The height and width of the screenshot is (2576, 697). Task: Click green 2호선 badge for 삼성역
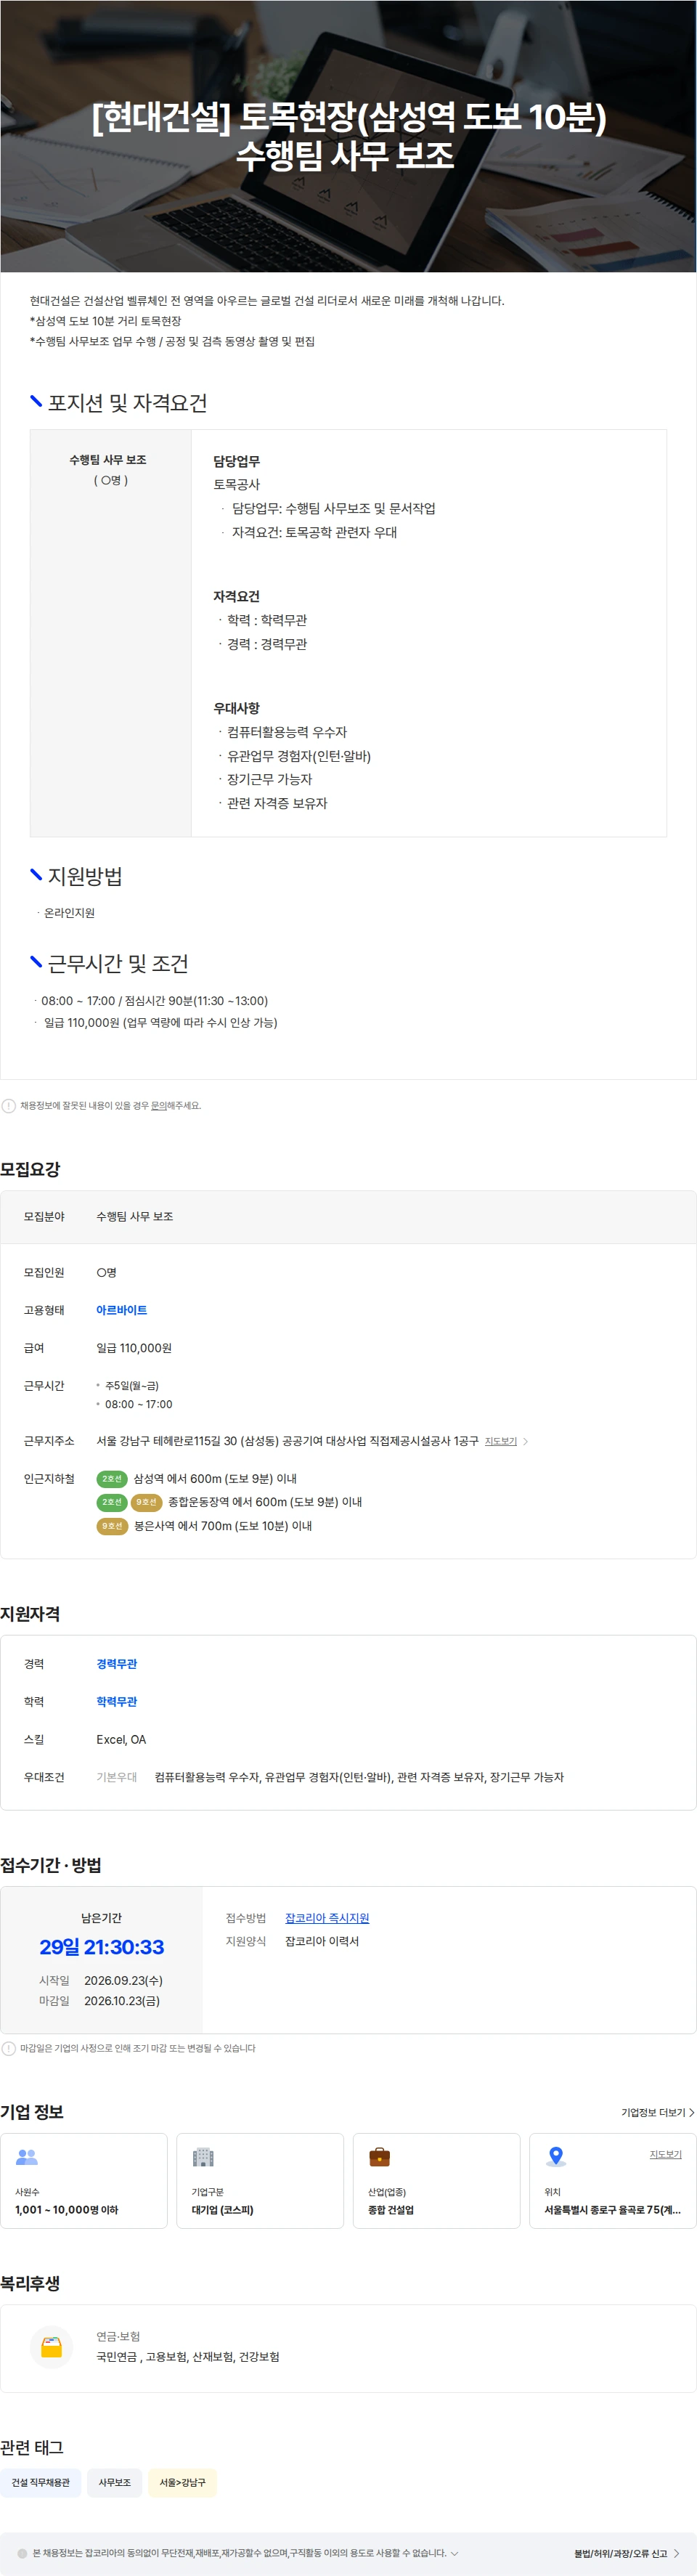(x=112, y=1478)
